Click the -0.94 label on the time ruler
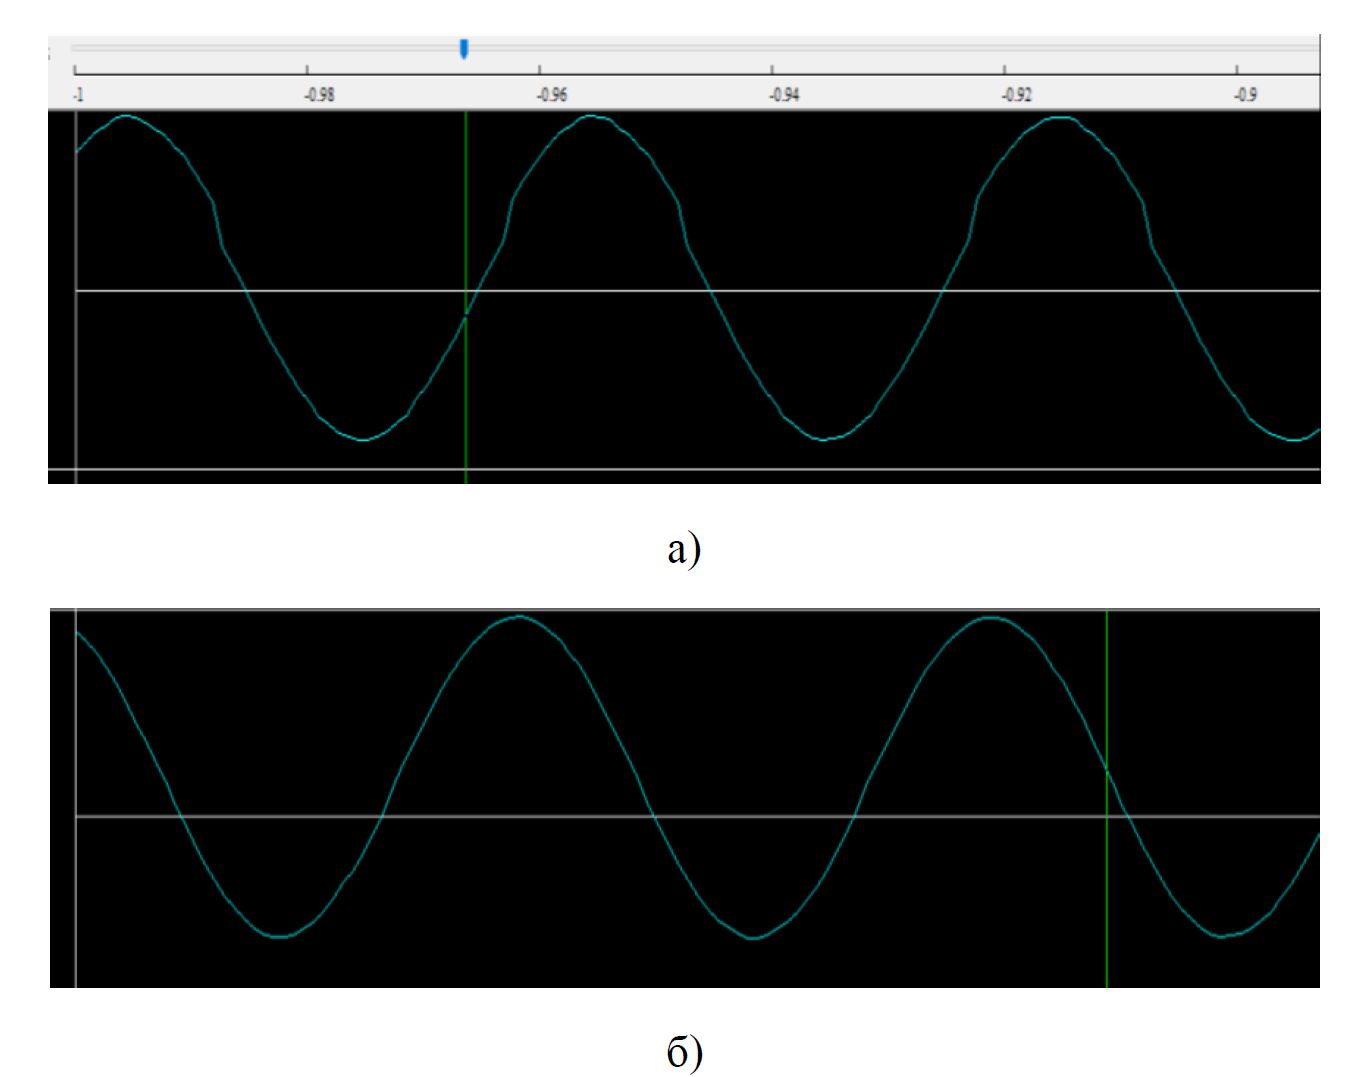The image size is (1358, 1077). pyautogui.click(x=785, y=95)
